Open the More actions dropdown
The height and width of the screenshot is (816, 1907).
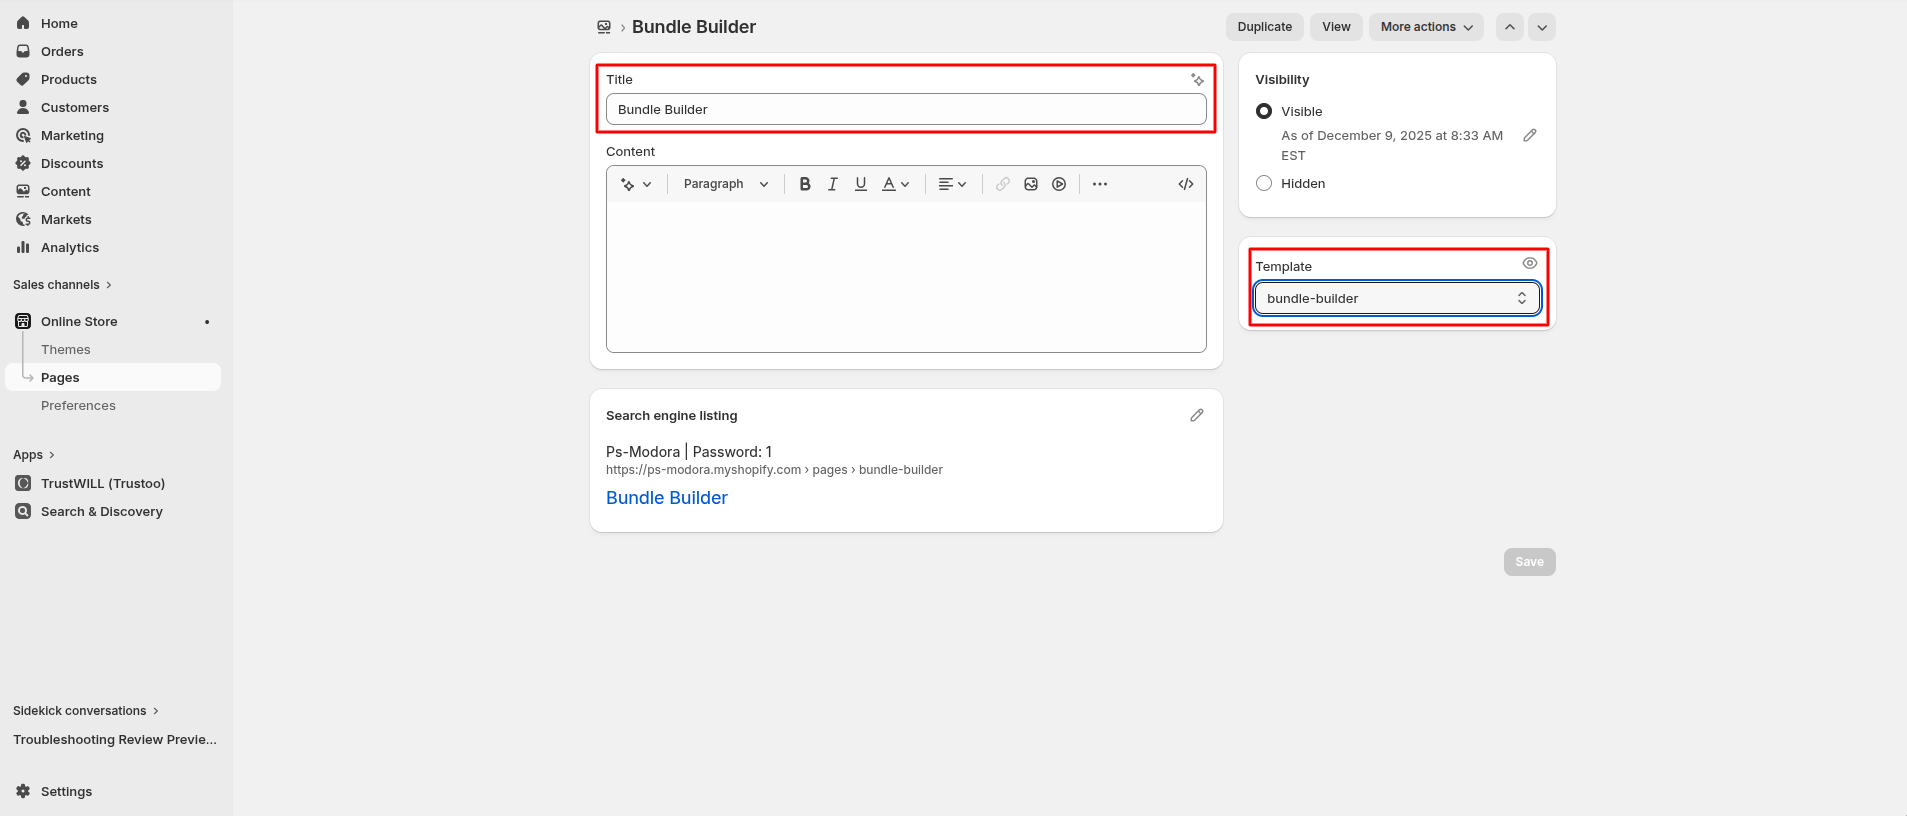pyautogui.click(x=1427, y=27)
